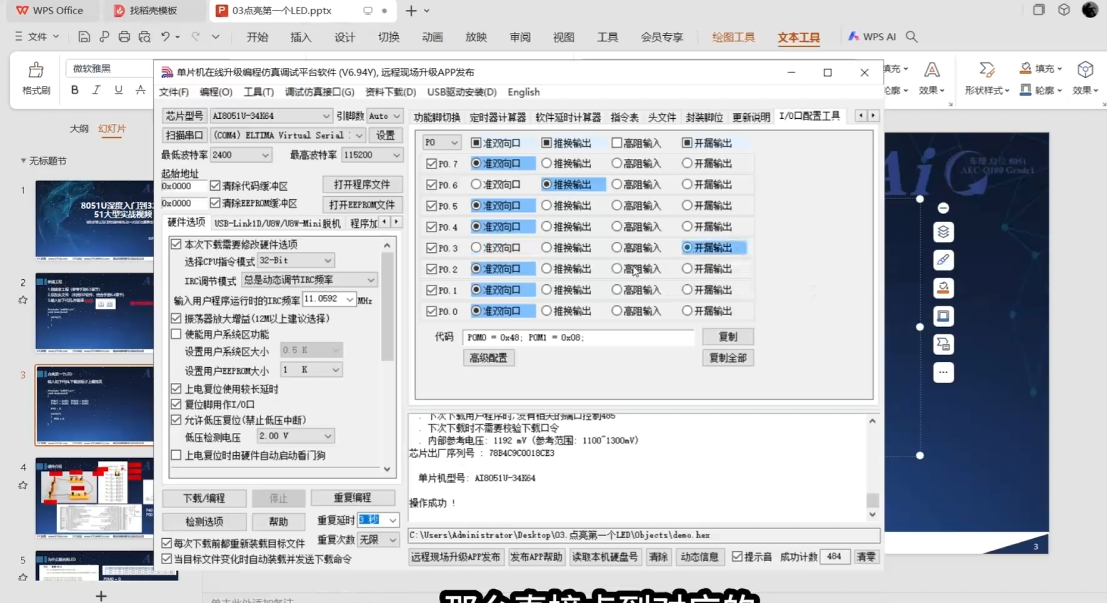Click the '...' more tools floating icon

[x=942, y=373]
